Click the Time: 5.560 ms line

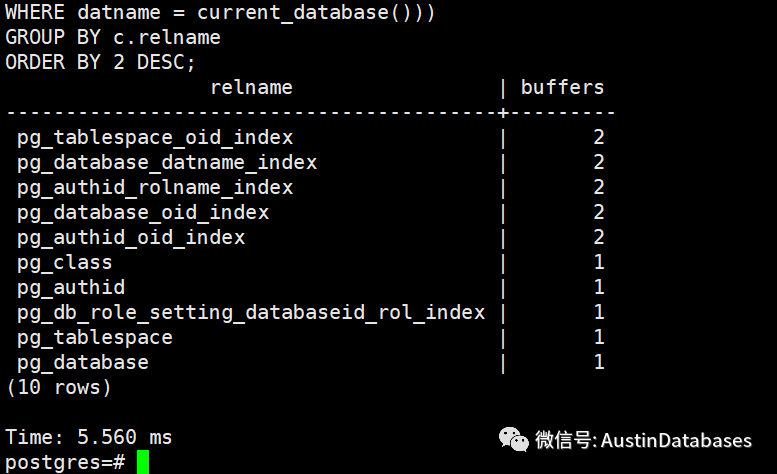pyautogui.click(x=89, y=437)
